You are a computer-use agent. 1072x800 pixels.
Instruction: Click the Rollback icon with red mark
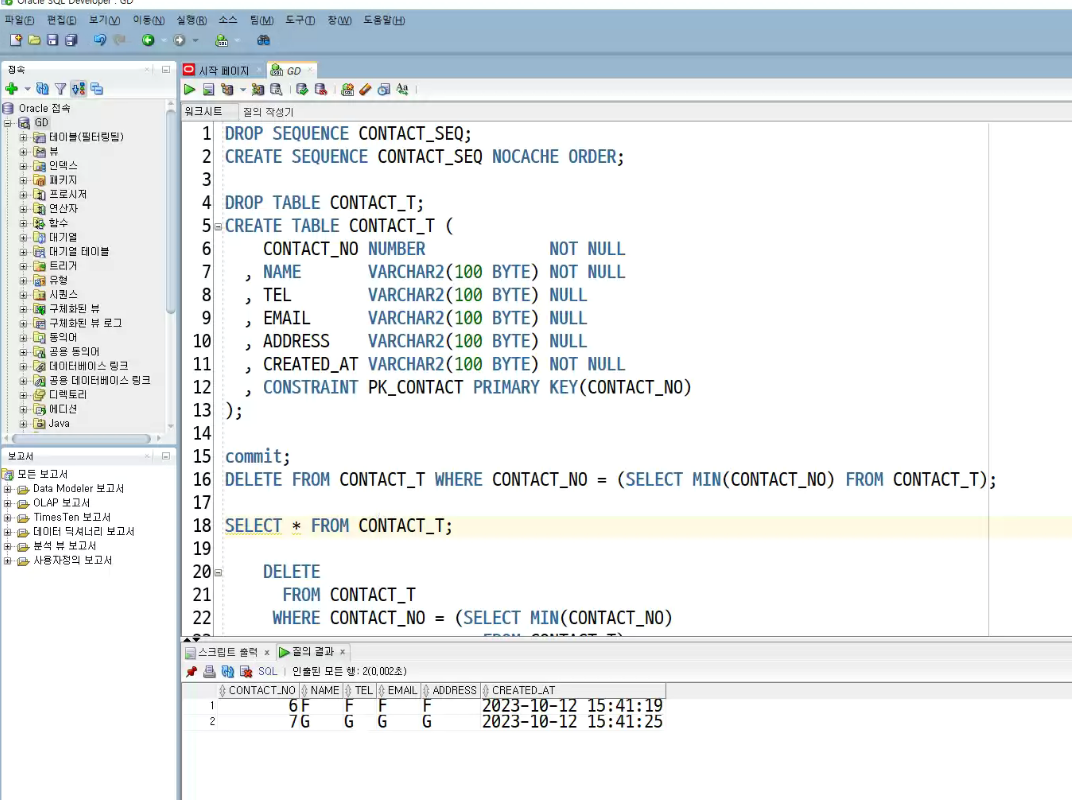[320, 90]
